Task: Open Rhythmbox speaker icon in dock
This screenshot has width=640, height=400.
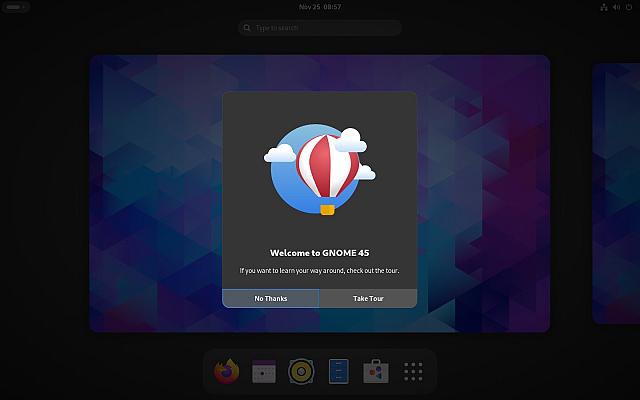Action: [301, 371]
